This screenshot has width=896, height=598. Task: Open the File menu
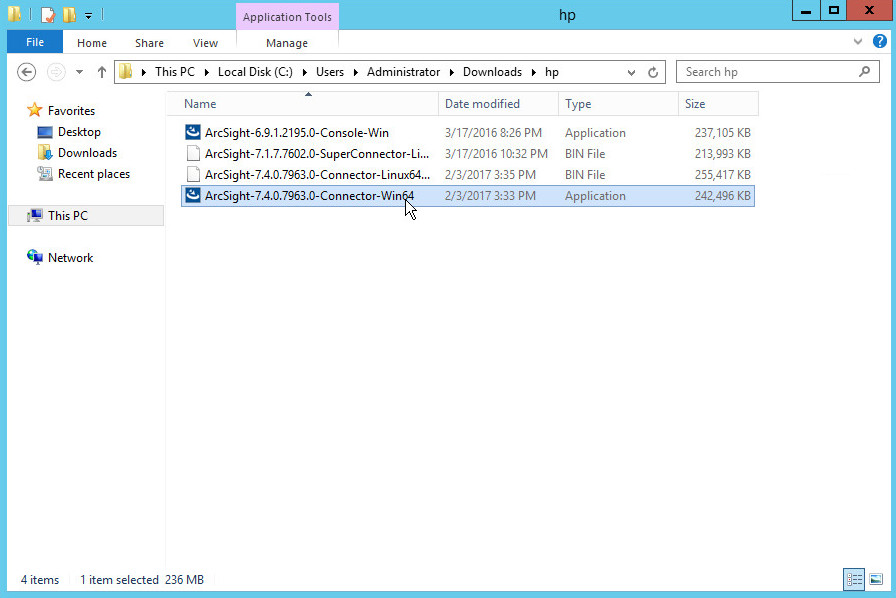[35, 43]
